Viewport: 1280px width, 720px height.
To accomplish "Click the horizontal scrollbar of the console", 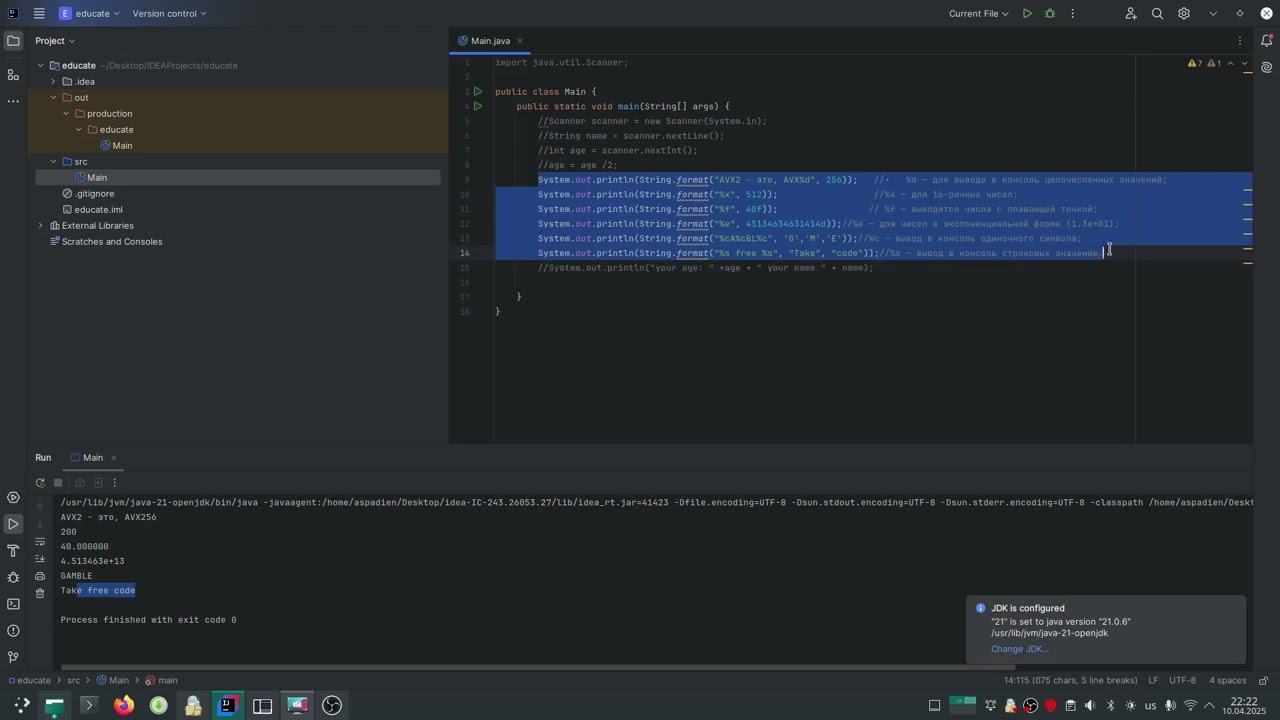I will (x=538, y=667).
